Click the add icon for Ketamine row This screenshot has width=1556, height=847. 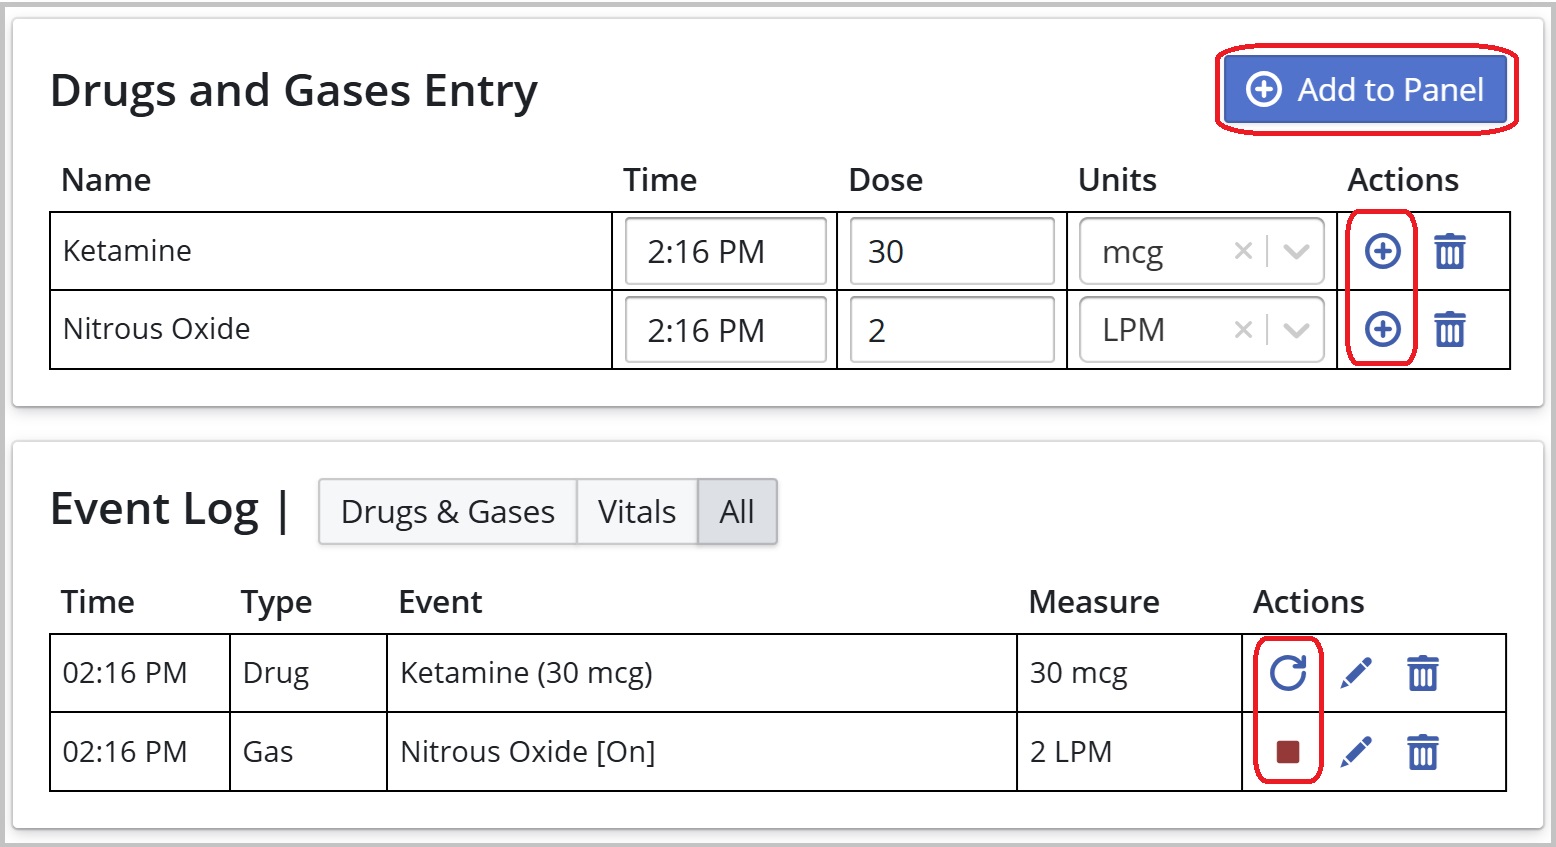(1382, 251)
